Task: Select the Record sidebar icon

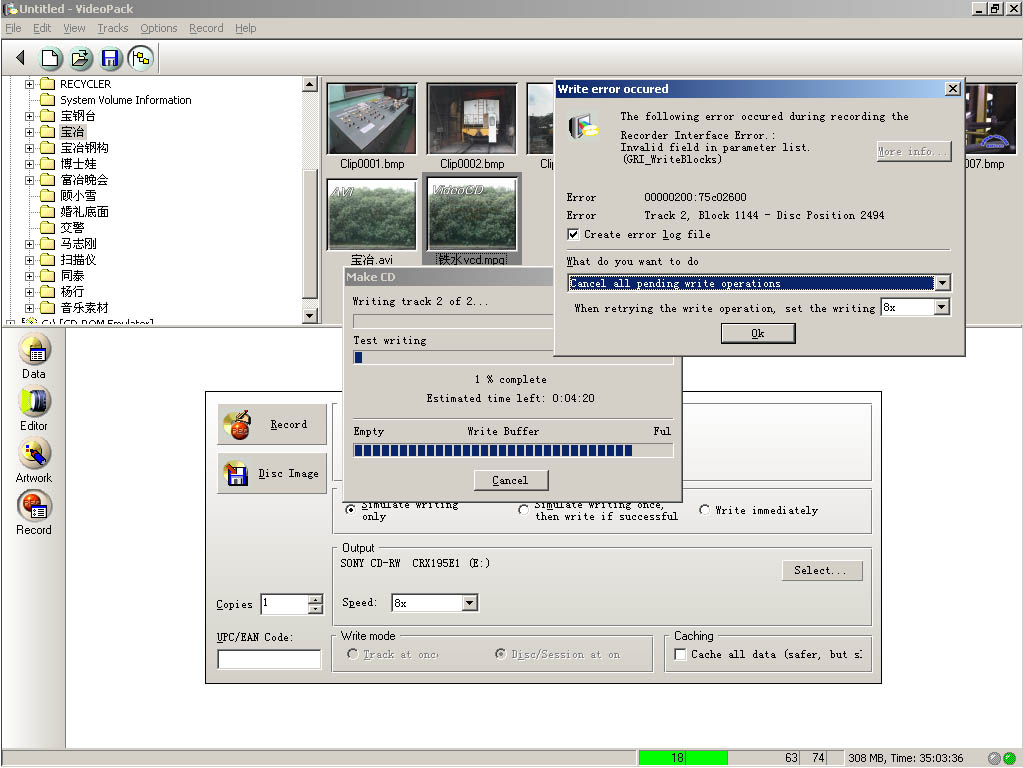Action: [x=35, y=506]
